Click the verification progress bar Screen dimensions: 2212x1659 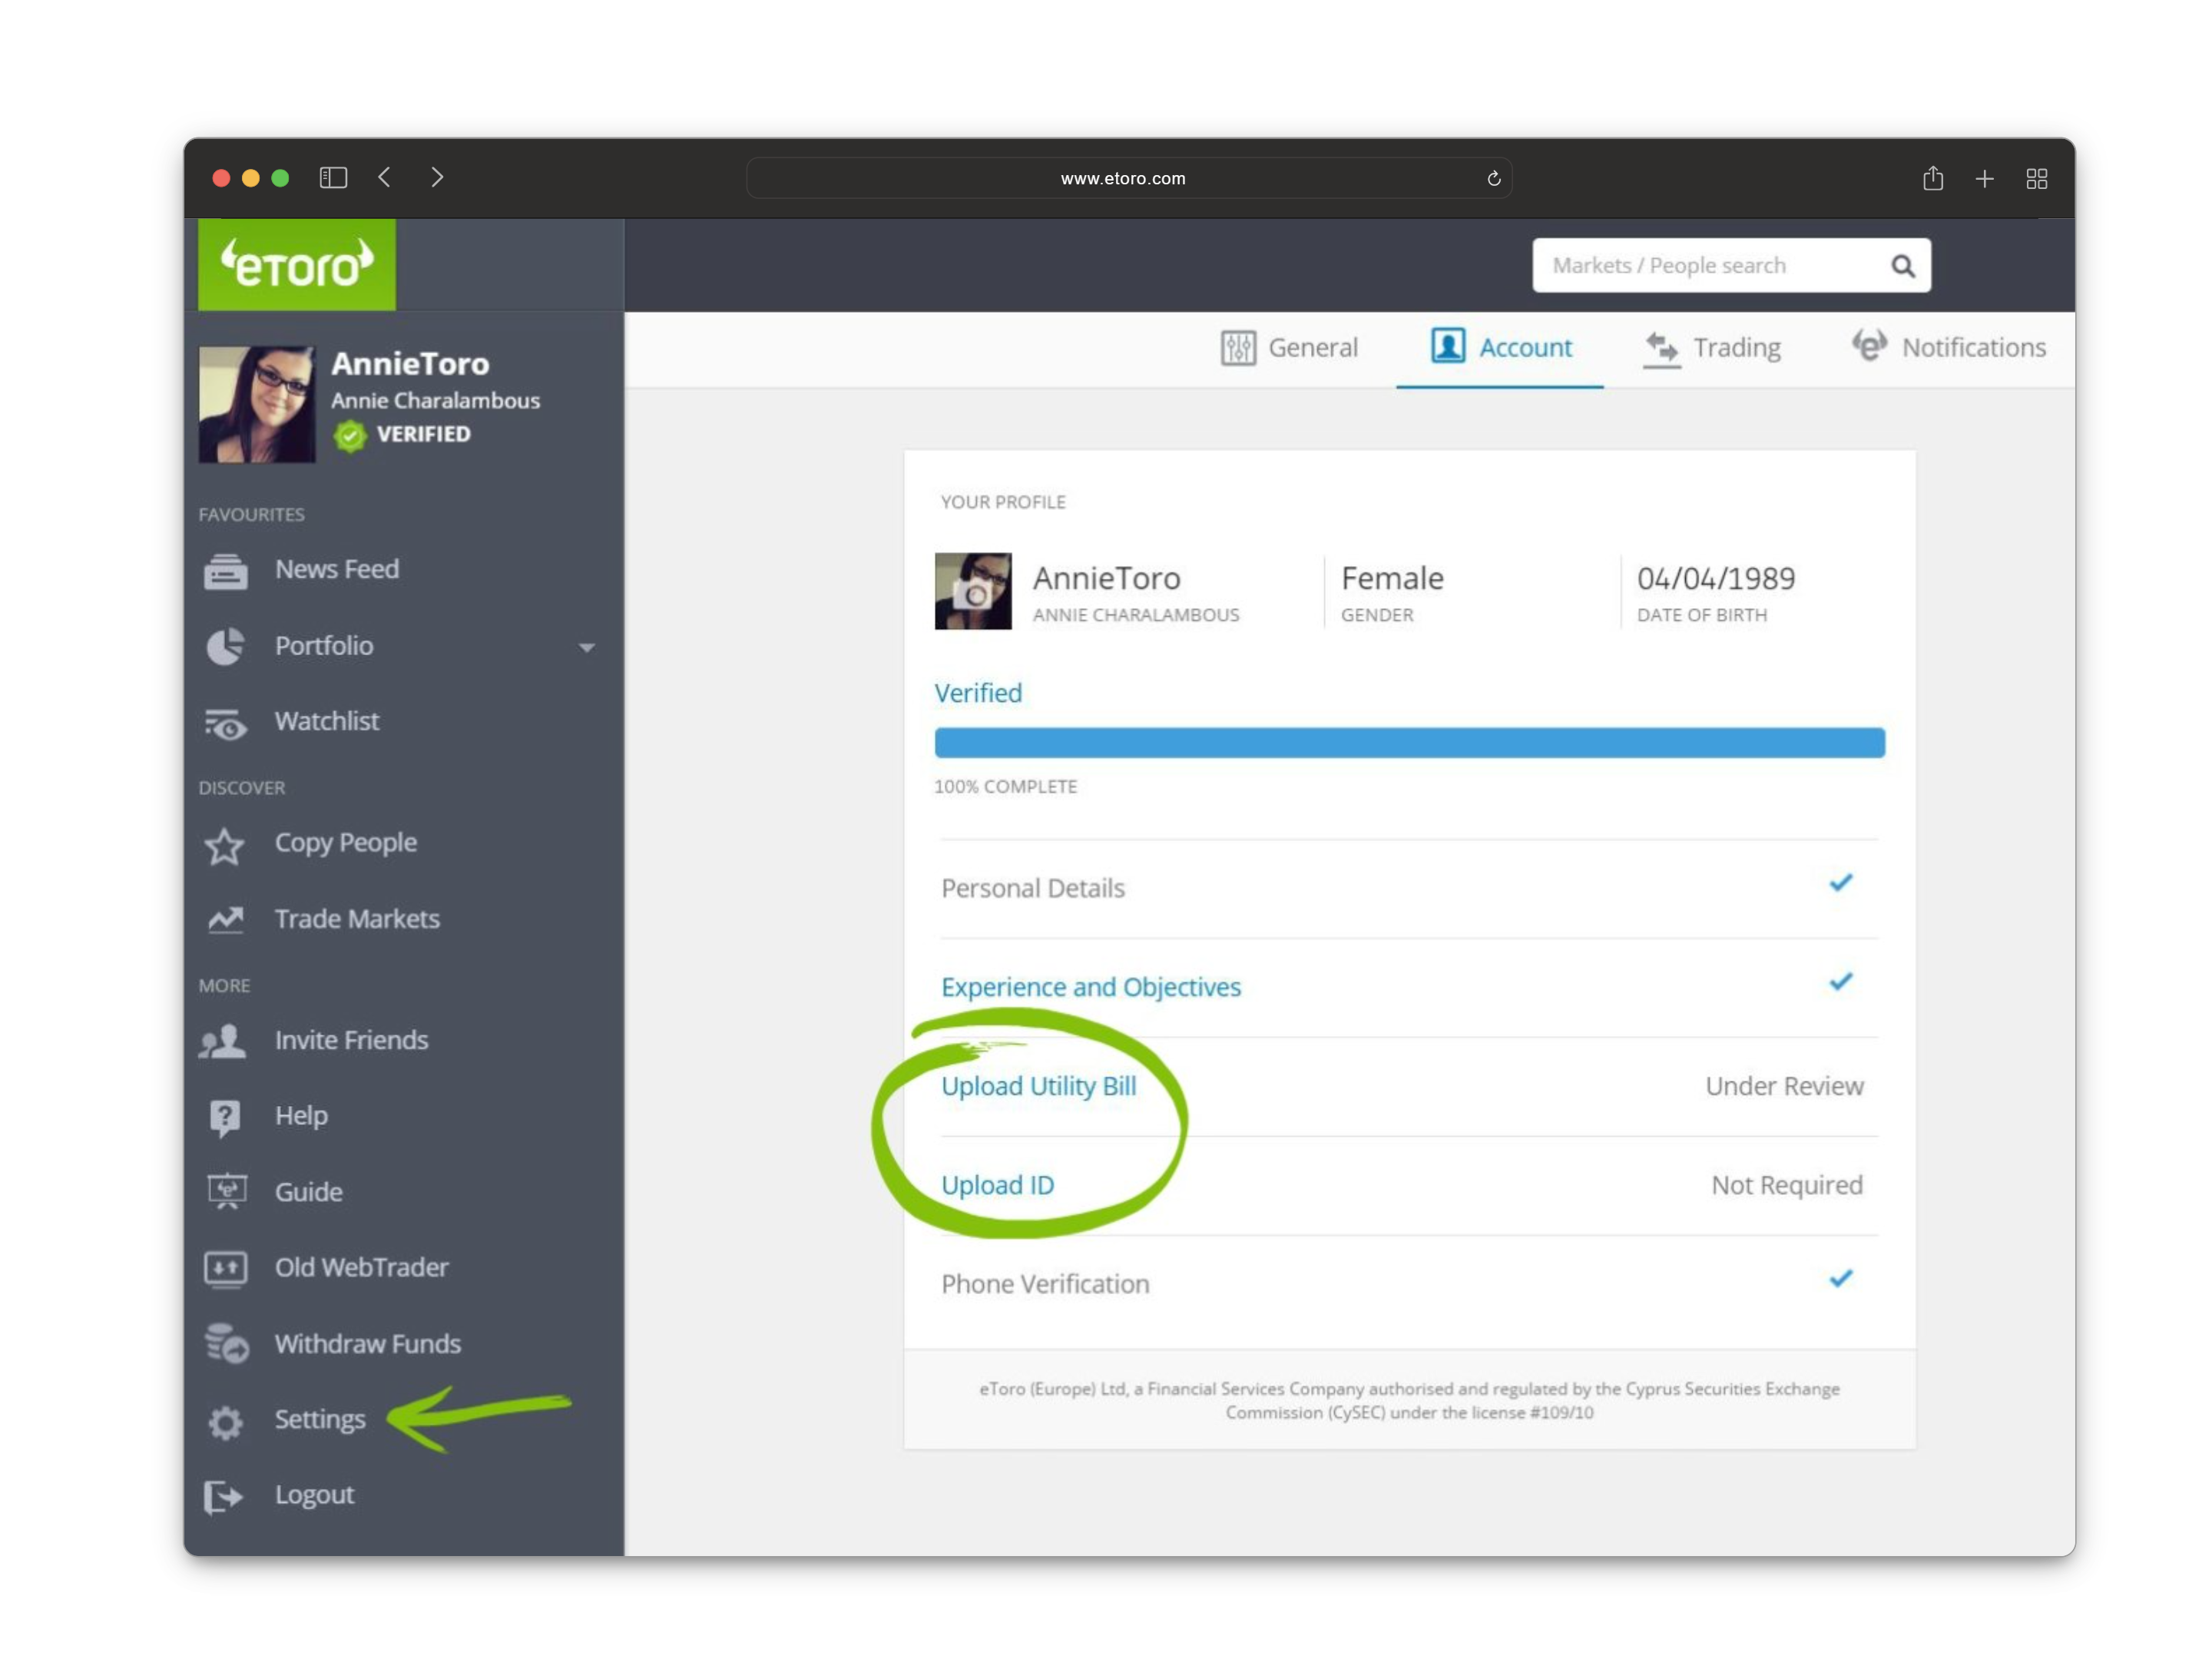[x=1409, y=743]
